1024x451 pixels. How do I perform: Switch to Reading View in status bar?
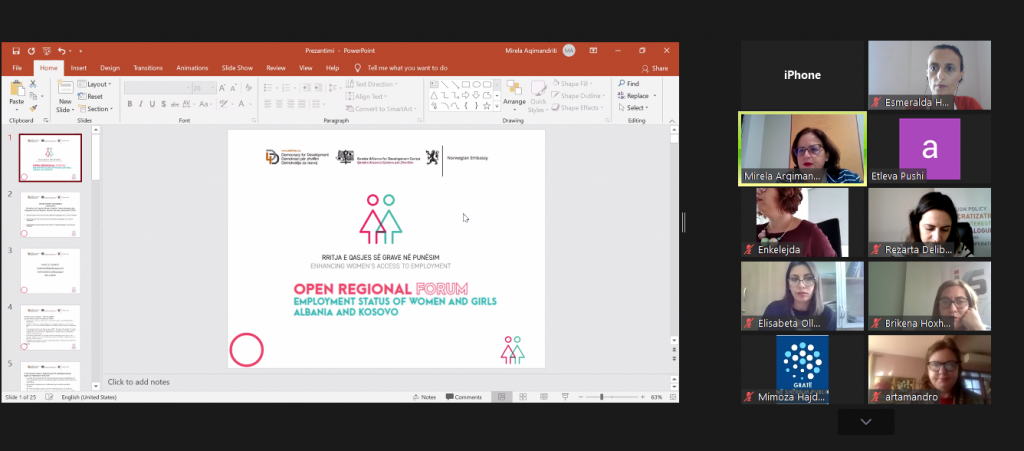(543, 397)
